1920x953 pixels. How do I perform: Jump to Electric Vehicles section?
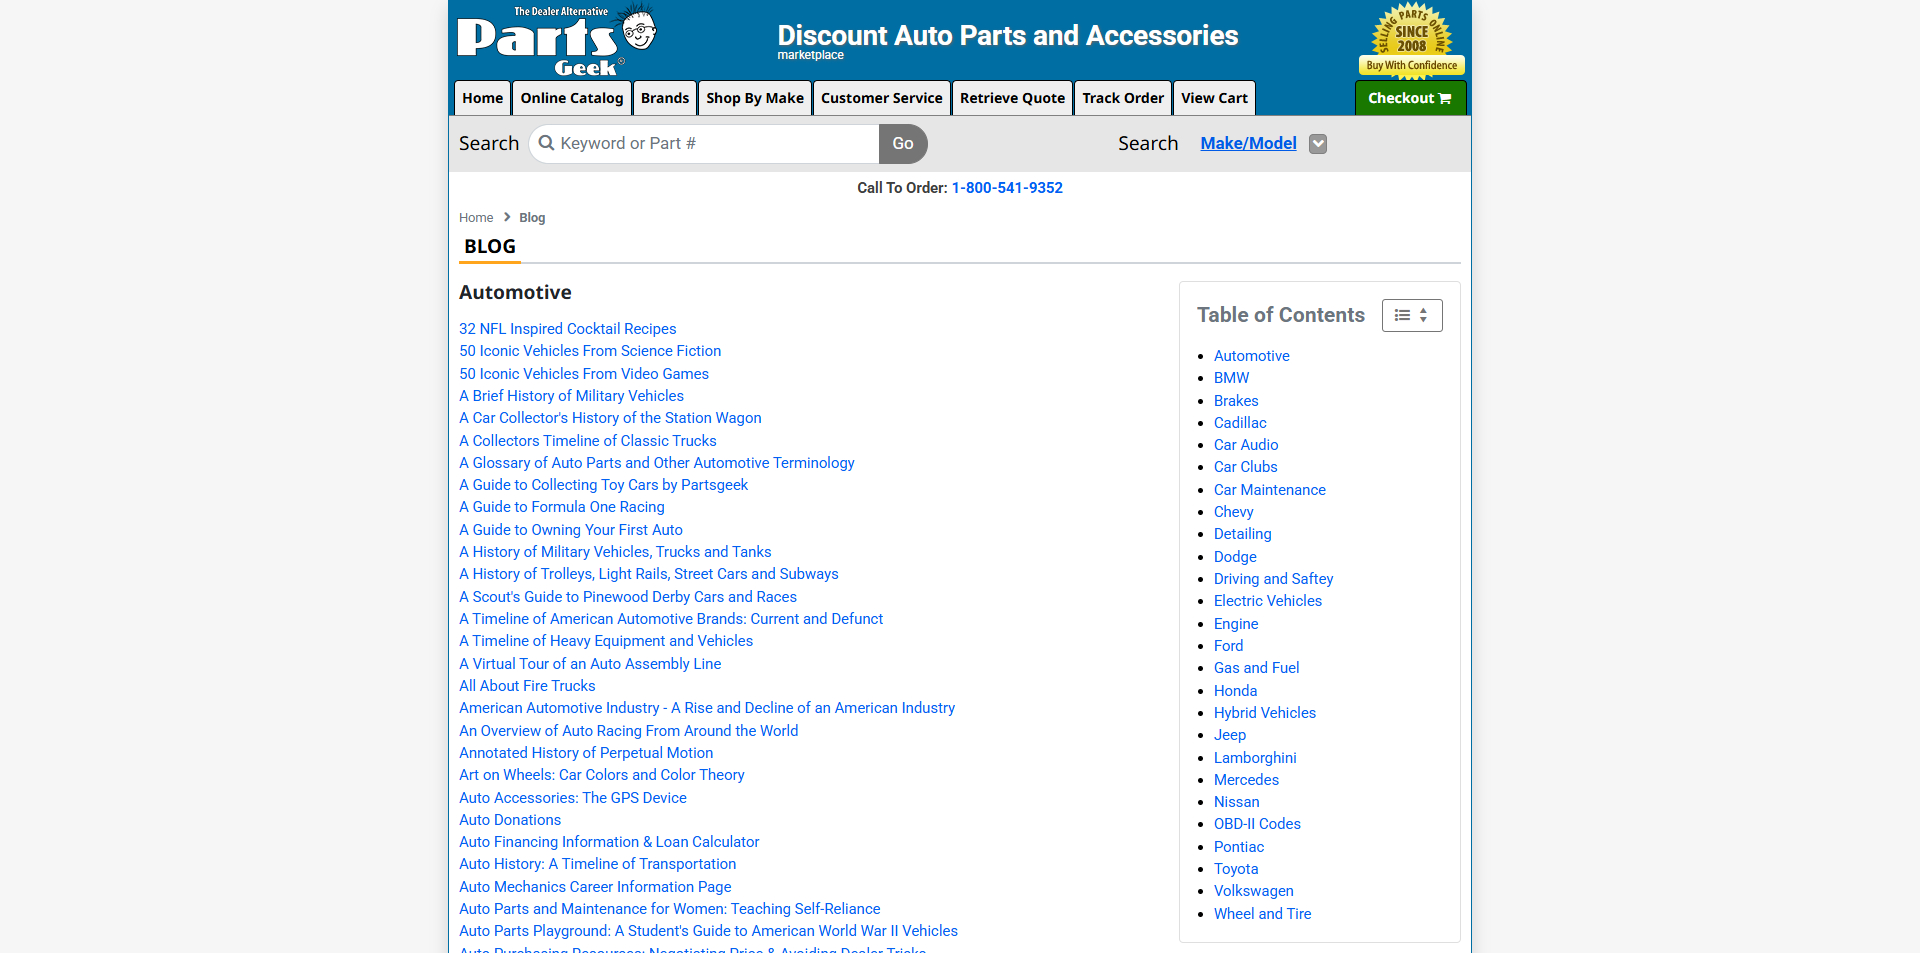[x=1268, y=601]
